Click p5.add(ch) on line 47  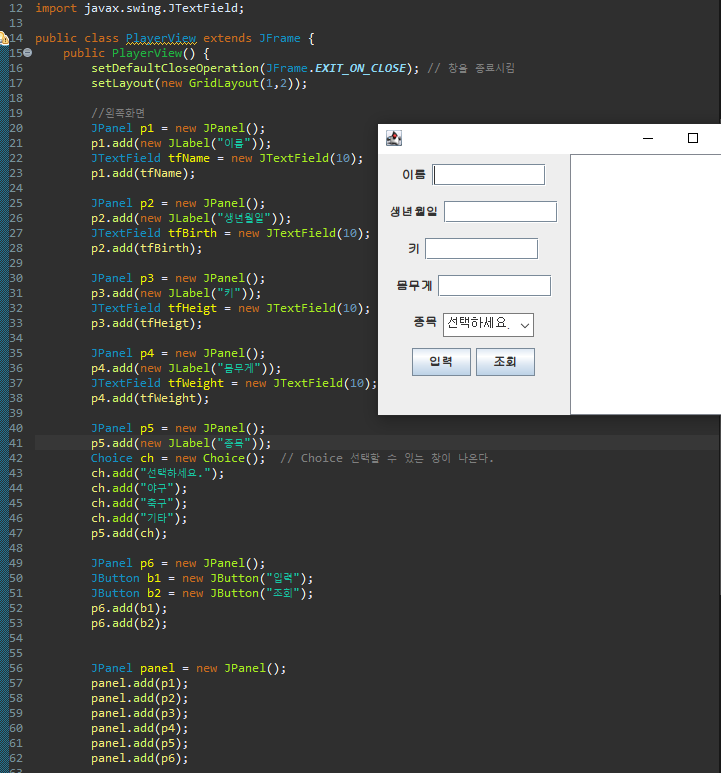(x=129, y=533)
